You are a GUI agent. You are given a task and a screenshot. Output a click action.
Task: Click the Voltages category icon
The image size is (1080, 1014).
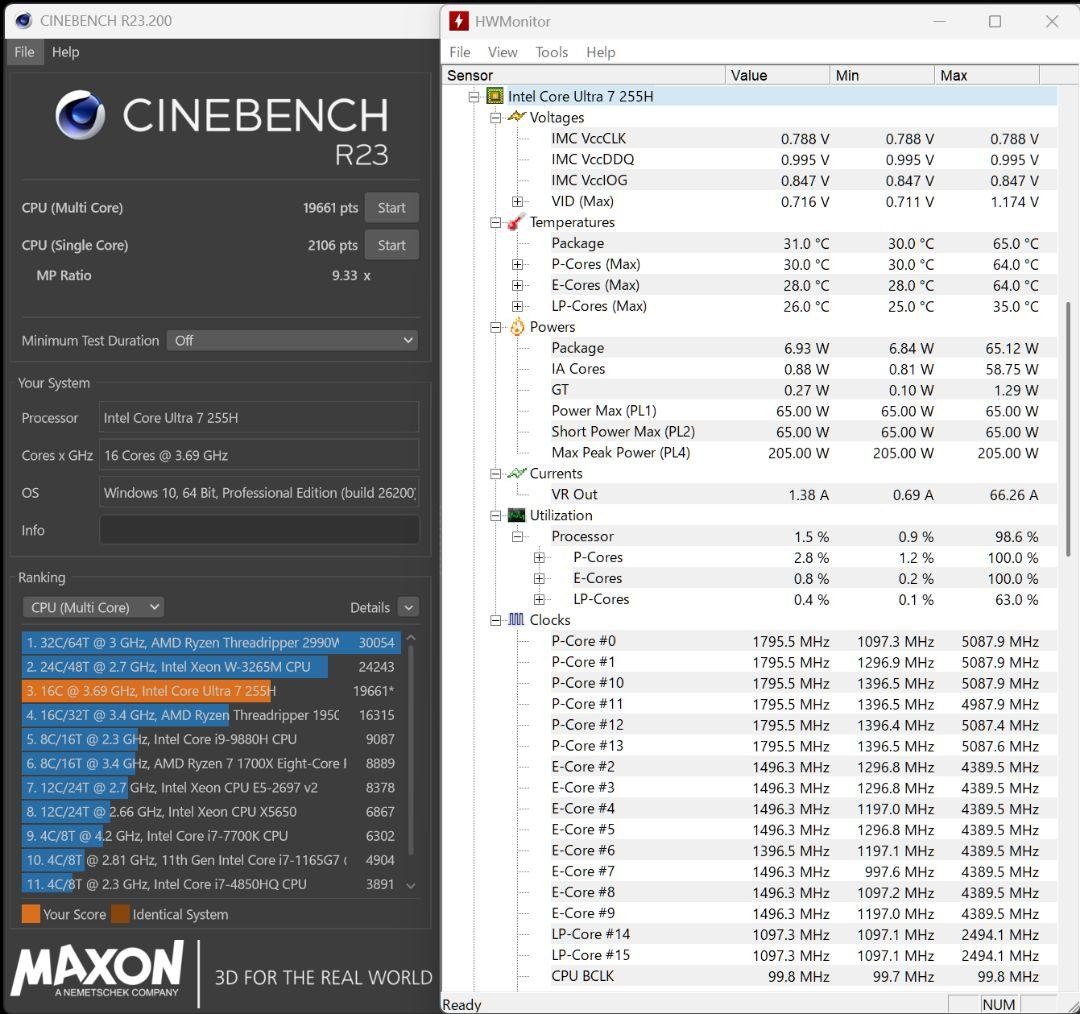pyautogui.click(x=517, y=117)
